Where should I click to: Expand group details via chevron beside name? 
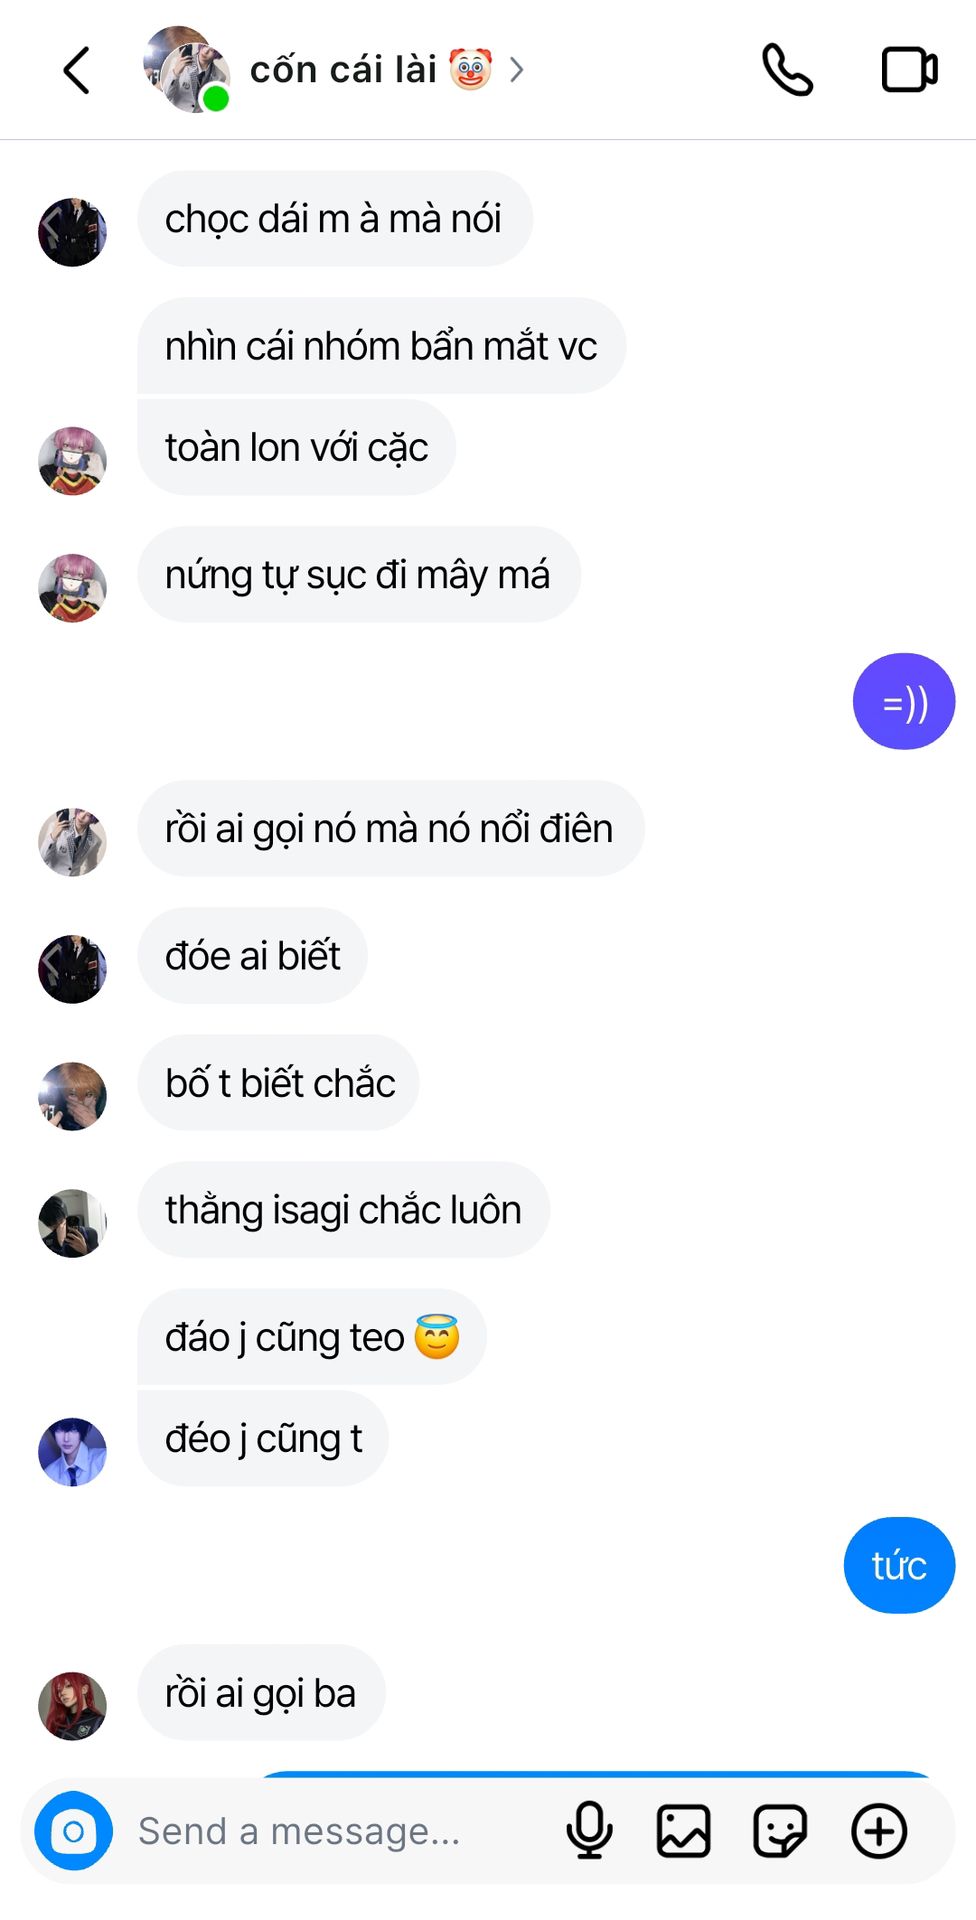tap(517, 70)
